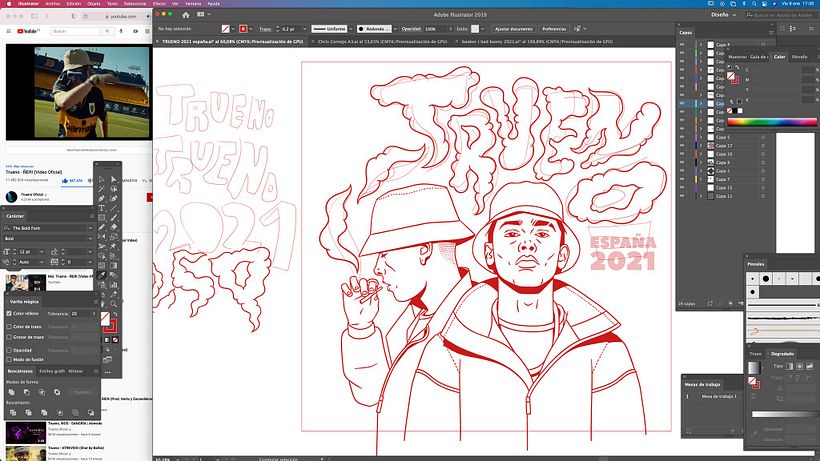Hide the Capa 17 layer via eye icon
The height and width of the screenshot is (461, 820).
pyautogui.click(x=681, y=145)
